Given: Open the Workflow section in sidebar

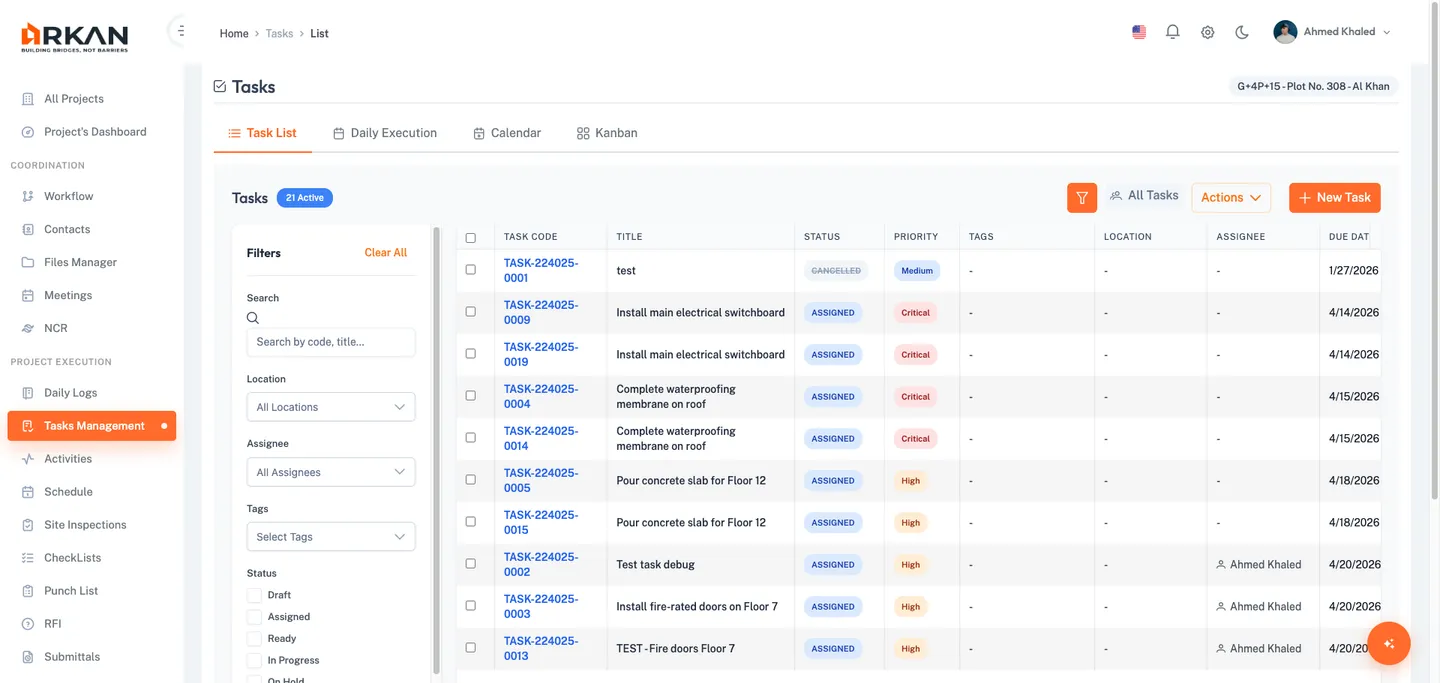Looking at the screenshot, I should [x=68, y=195].
